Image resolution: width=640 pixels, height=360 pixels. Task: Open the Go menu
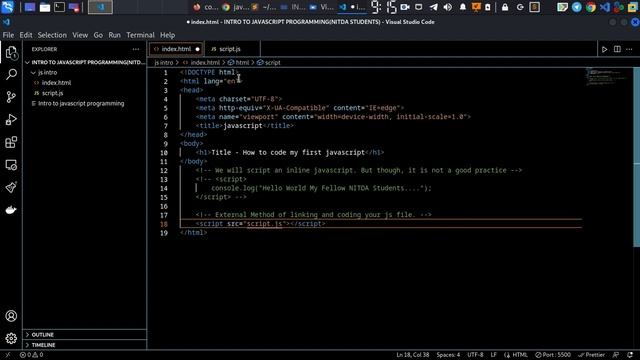click(x=98, y=35)
